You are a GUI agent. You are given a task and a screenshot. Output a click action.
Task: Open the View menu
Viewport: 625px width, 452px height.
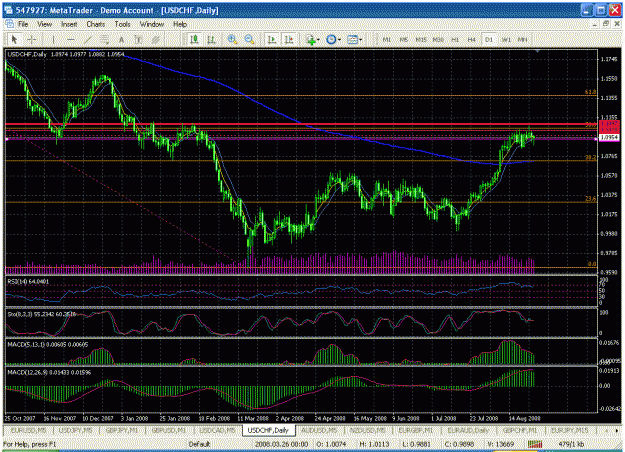[x=45, y=24]
